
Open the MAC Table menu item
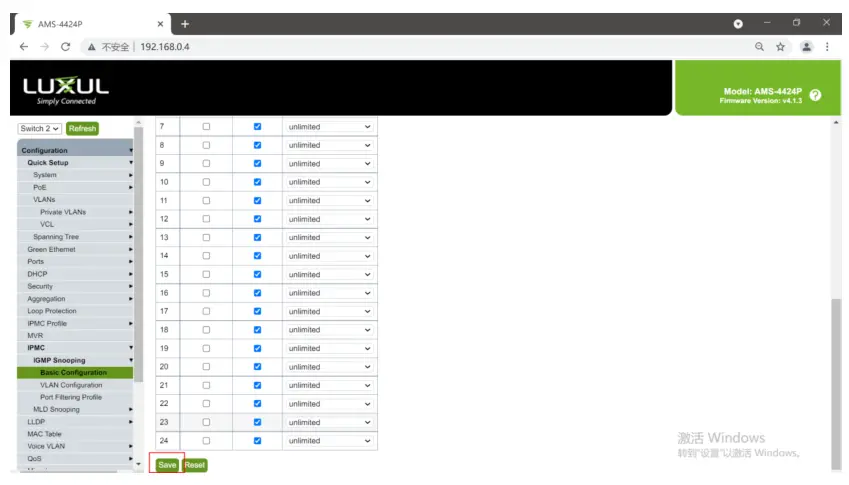(75, 434)
